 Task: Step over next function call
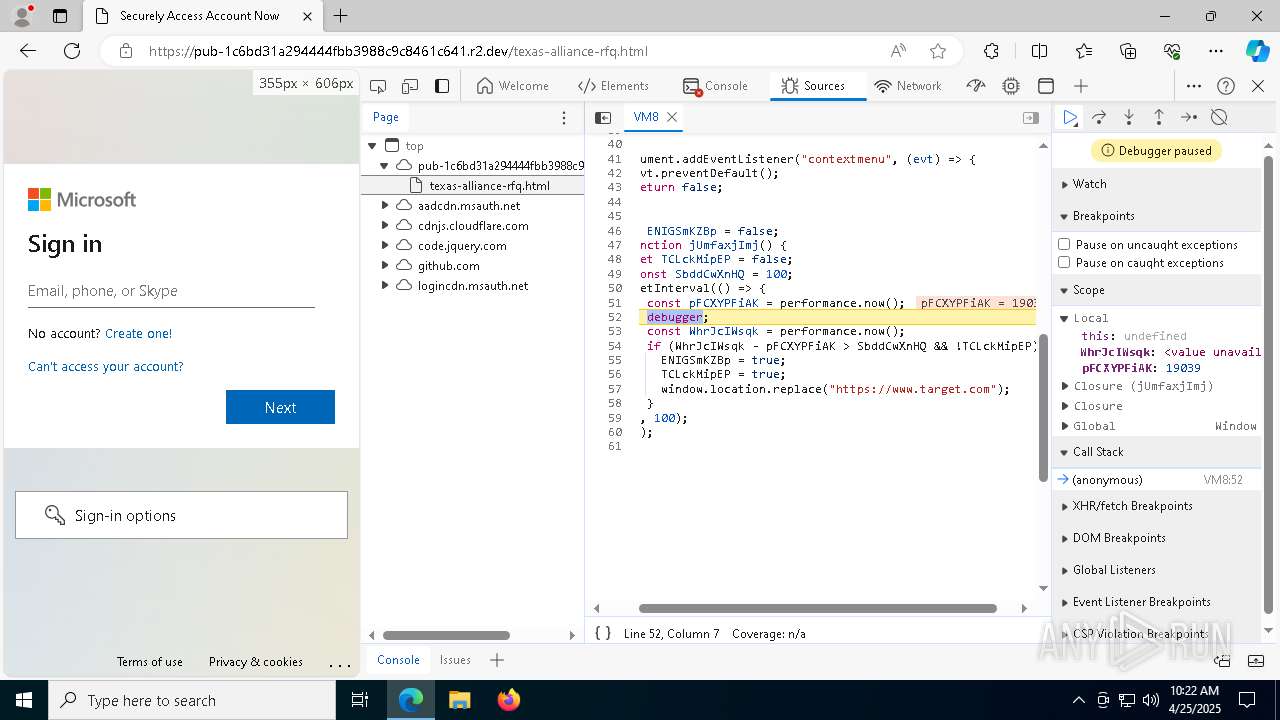(x=1099, y=117)
